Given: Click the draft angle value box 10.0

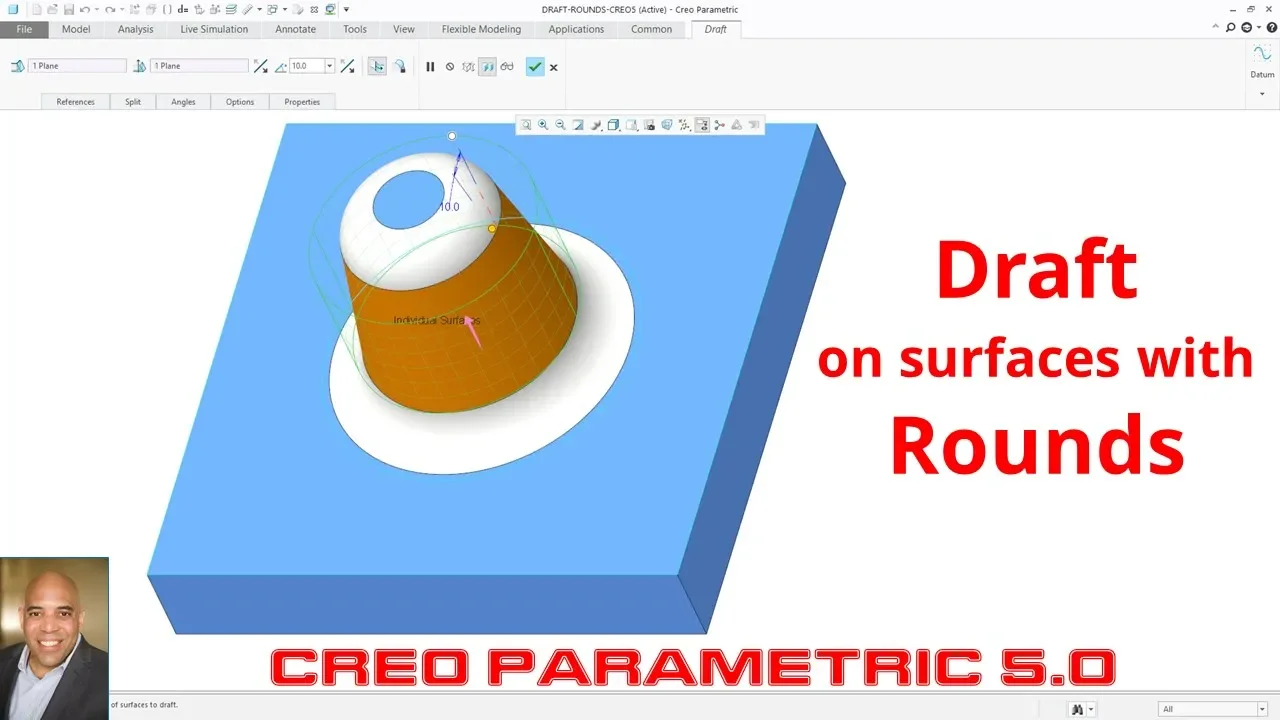Looking at the screenshot, I should coord(306,66).
